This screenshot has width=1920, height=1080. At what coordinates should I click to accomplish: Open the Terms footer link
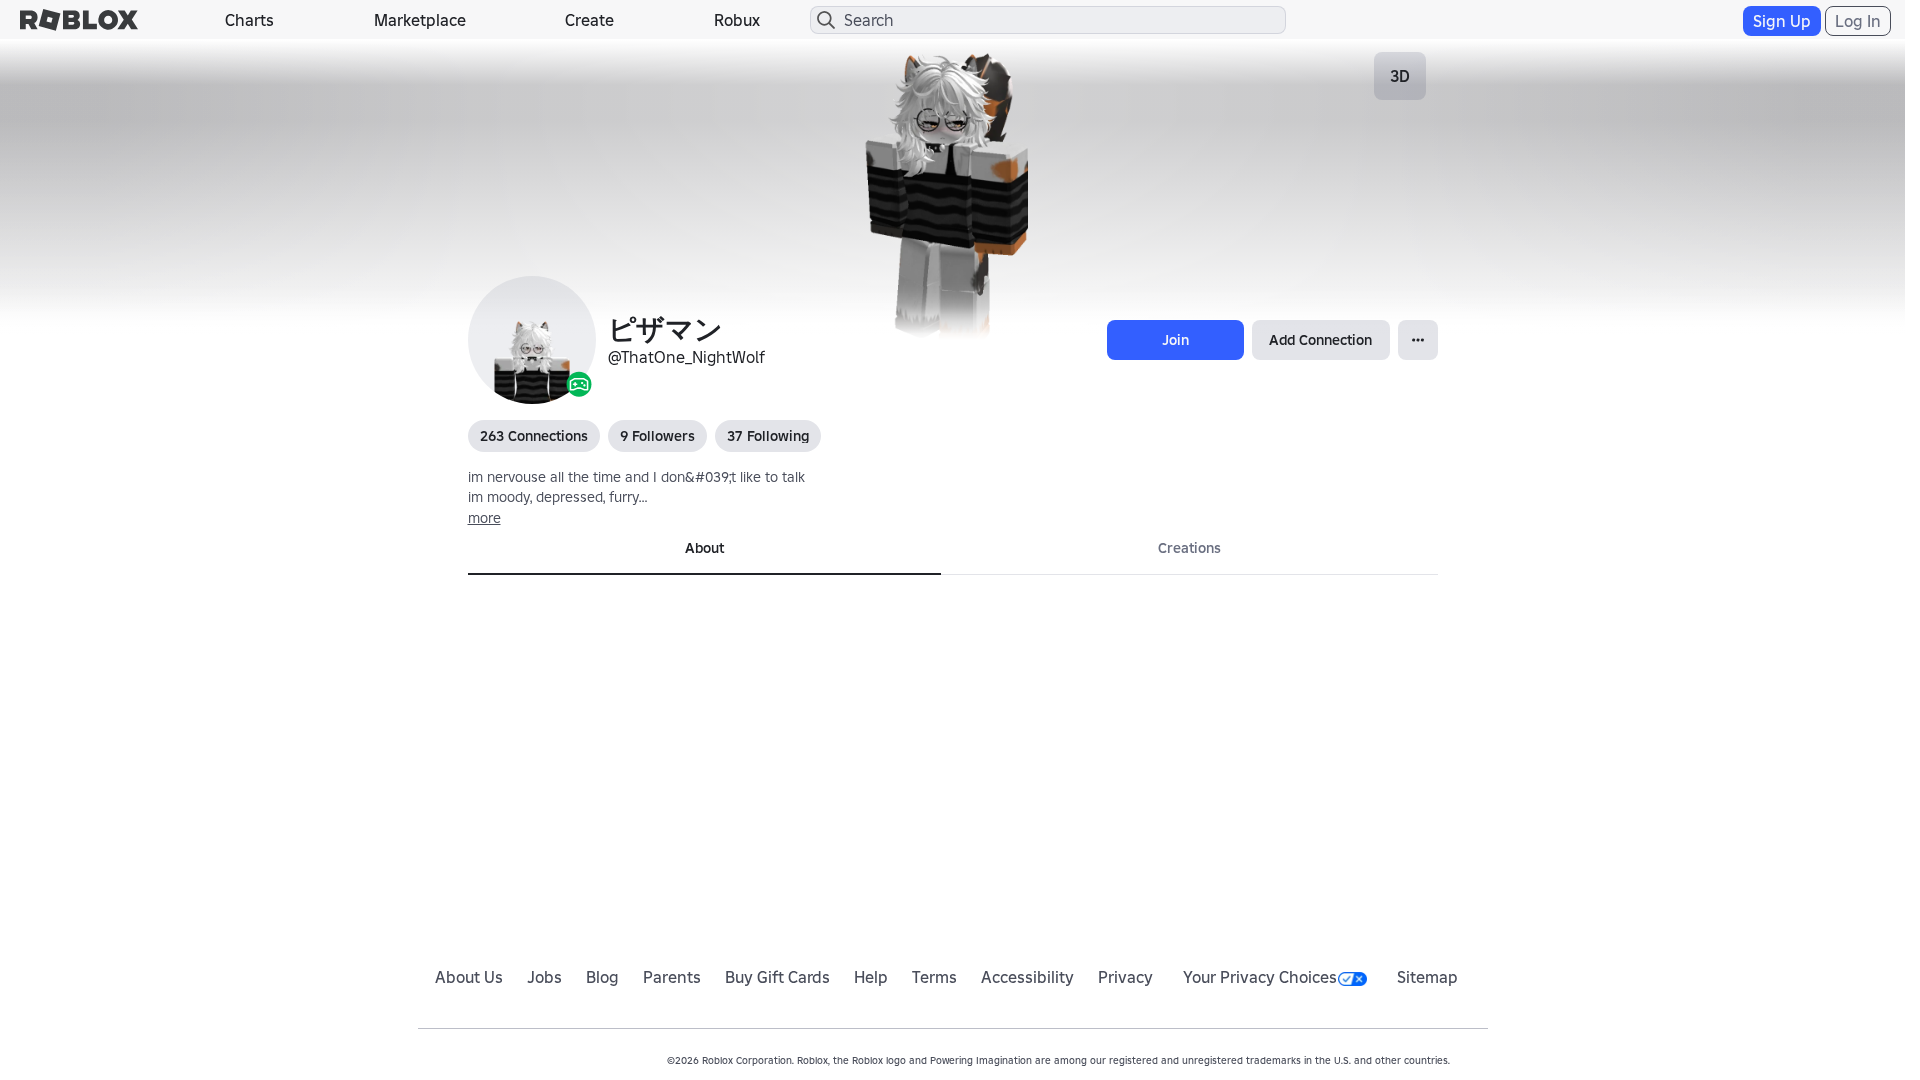(934, 978)
